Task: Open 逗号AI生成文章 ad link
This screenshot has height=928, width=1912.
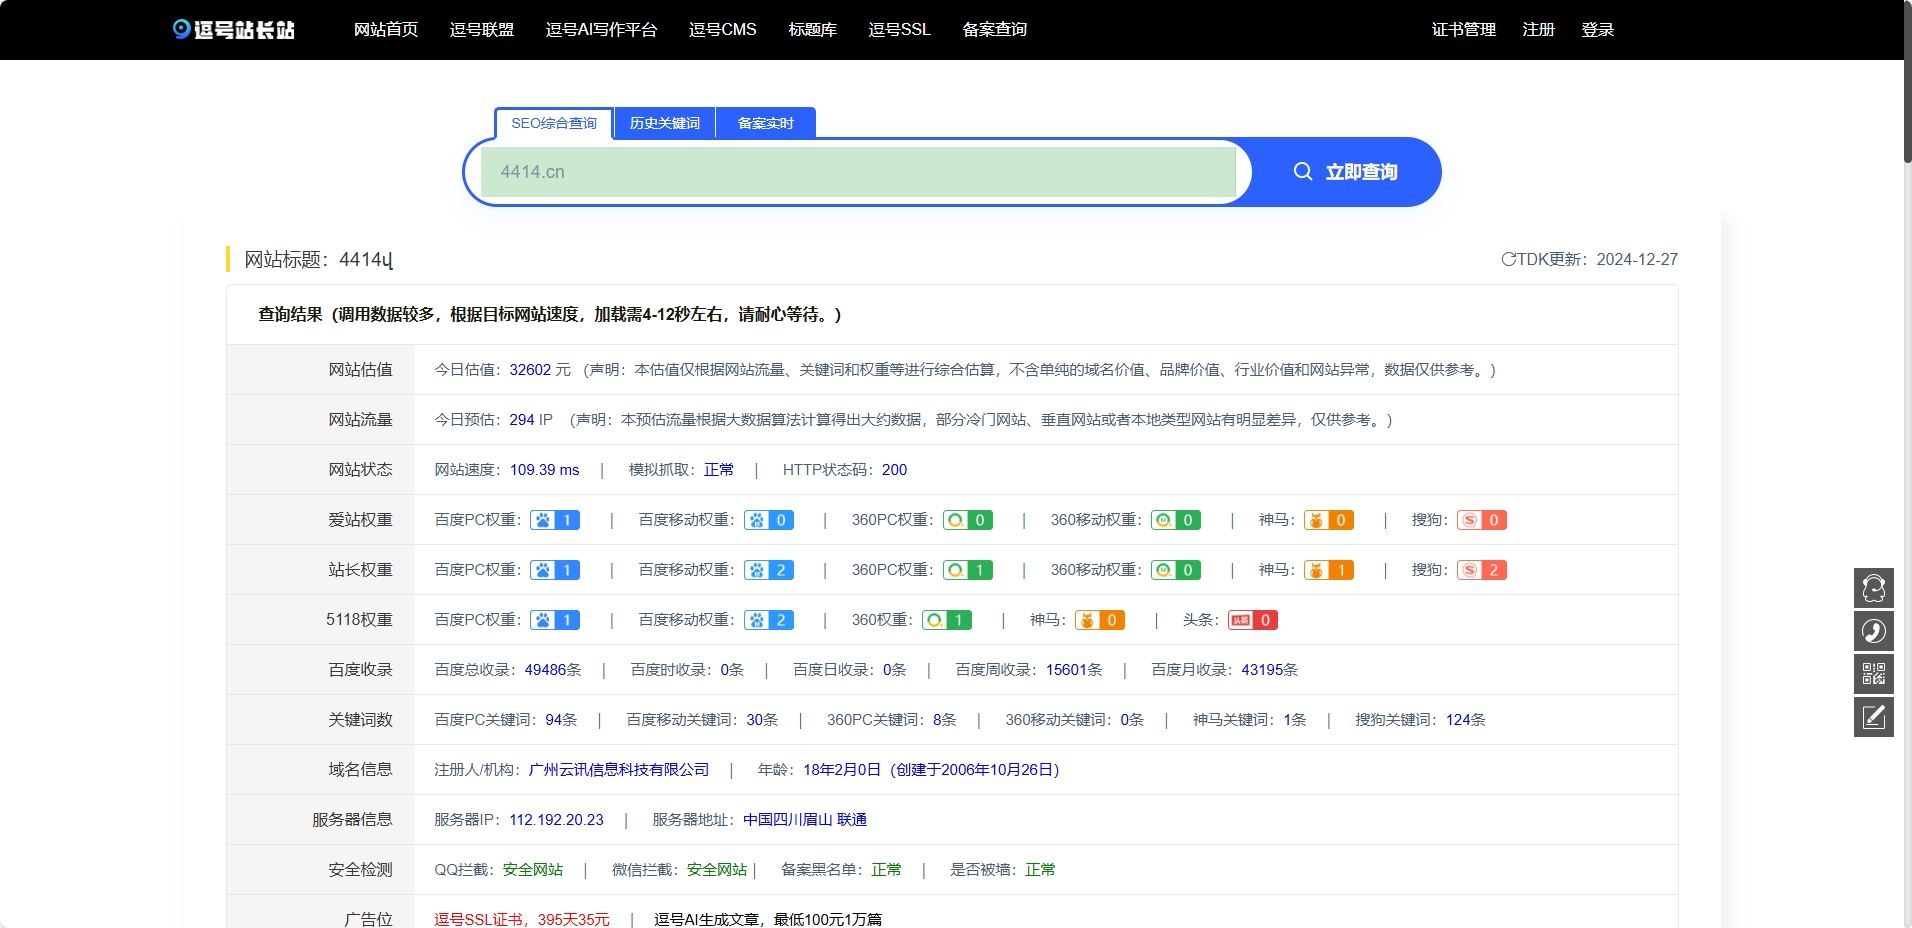Action: (768, 919)
